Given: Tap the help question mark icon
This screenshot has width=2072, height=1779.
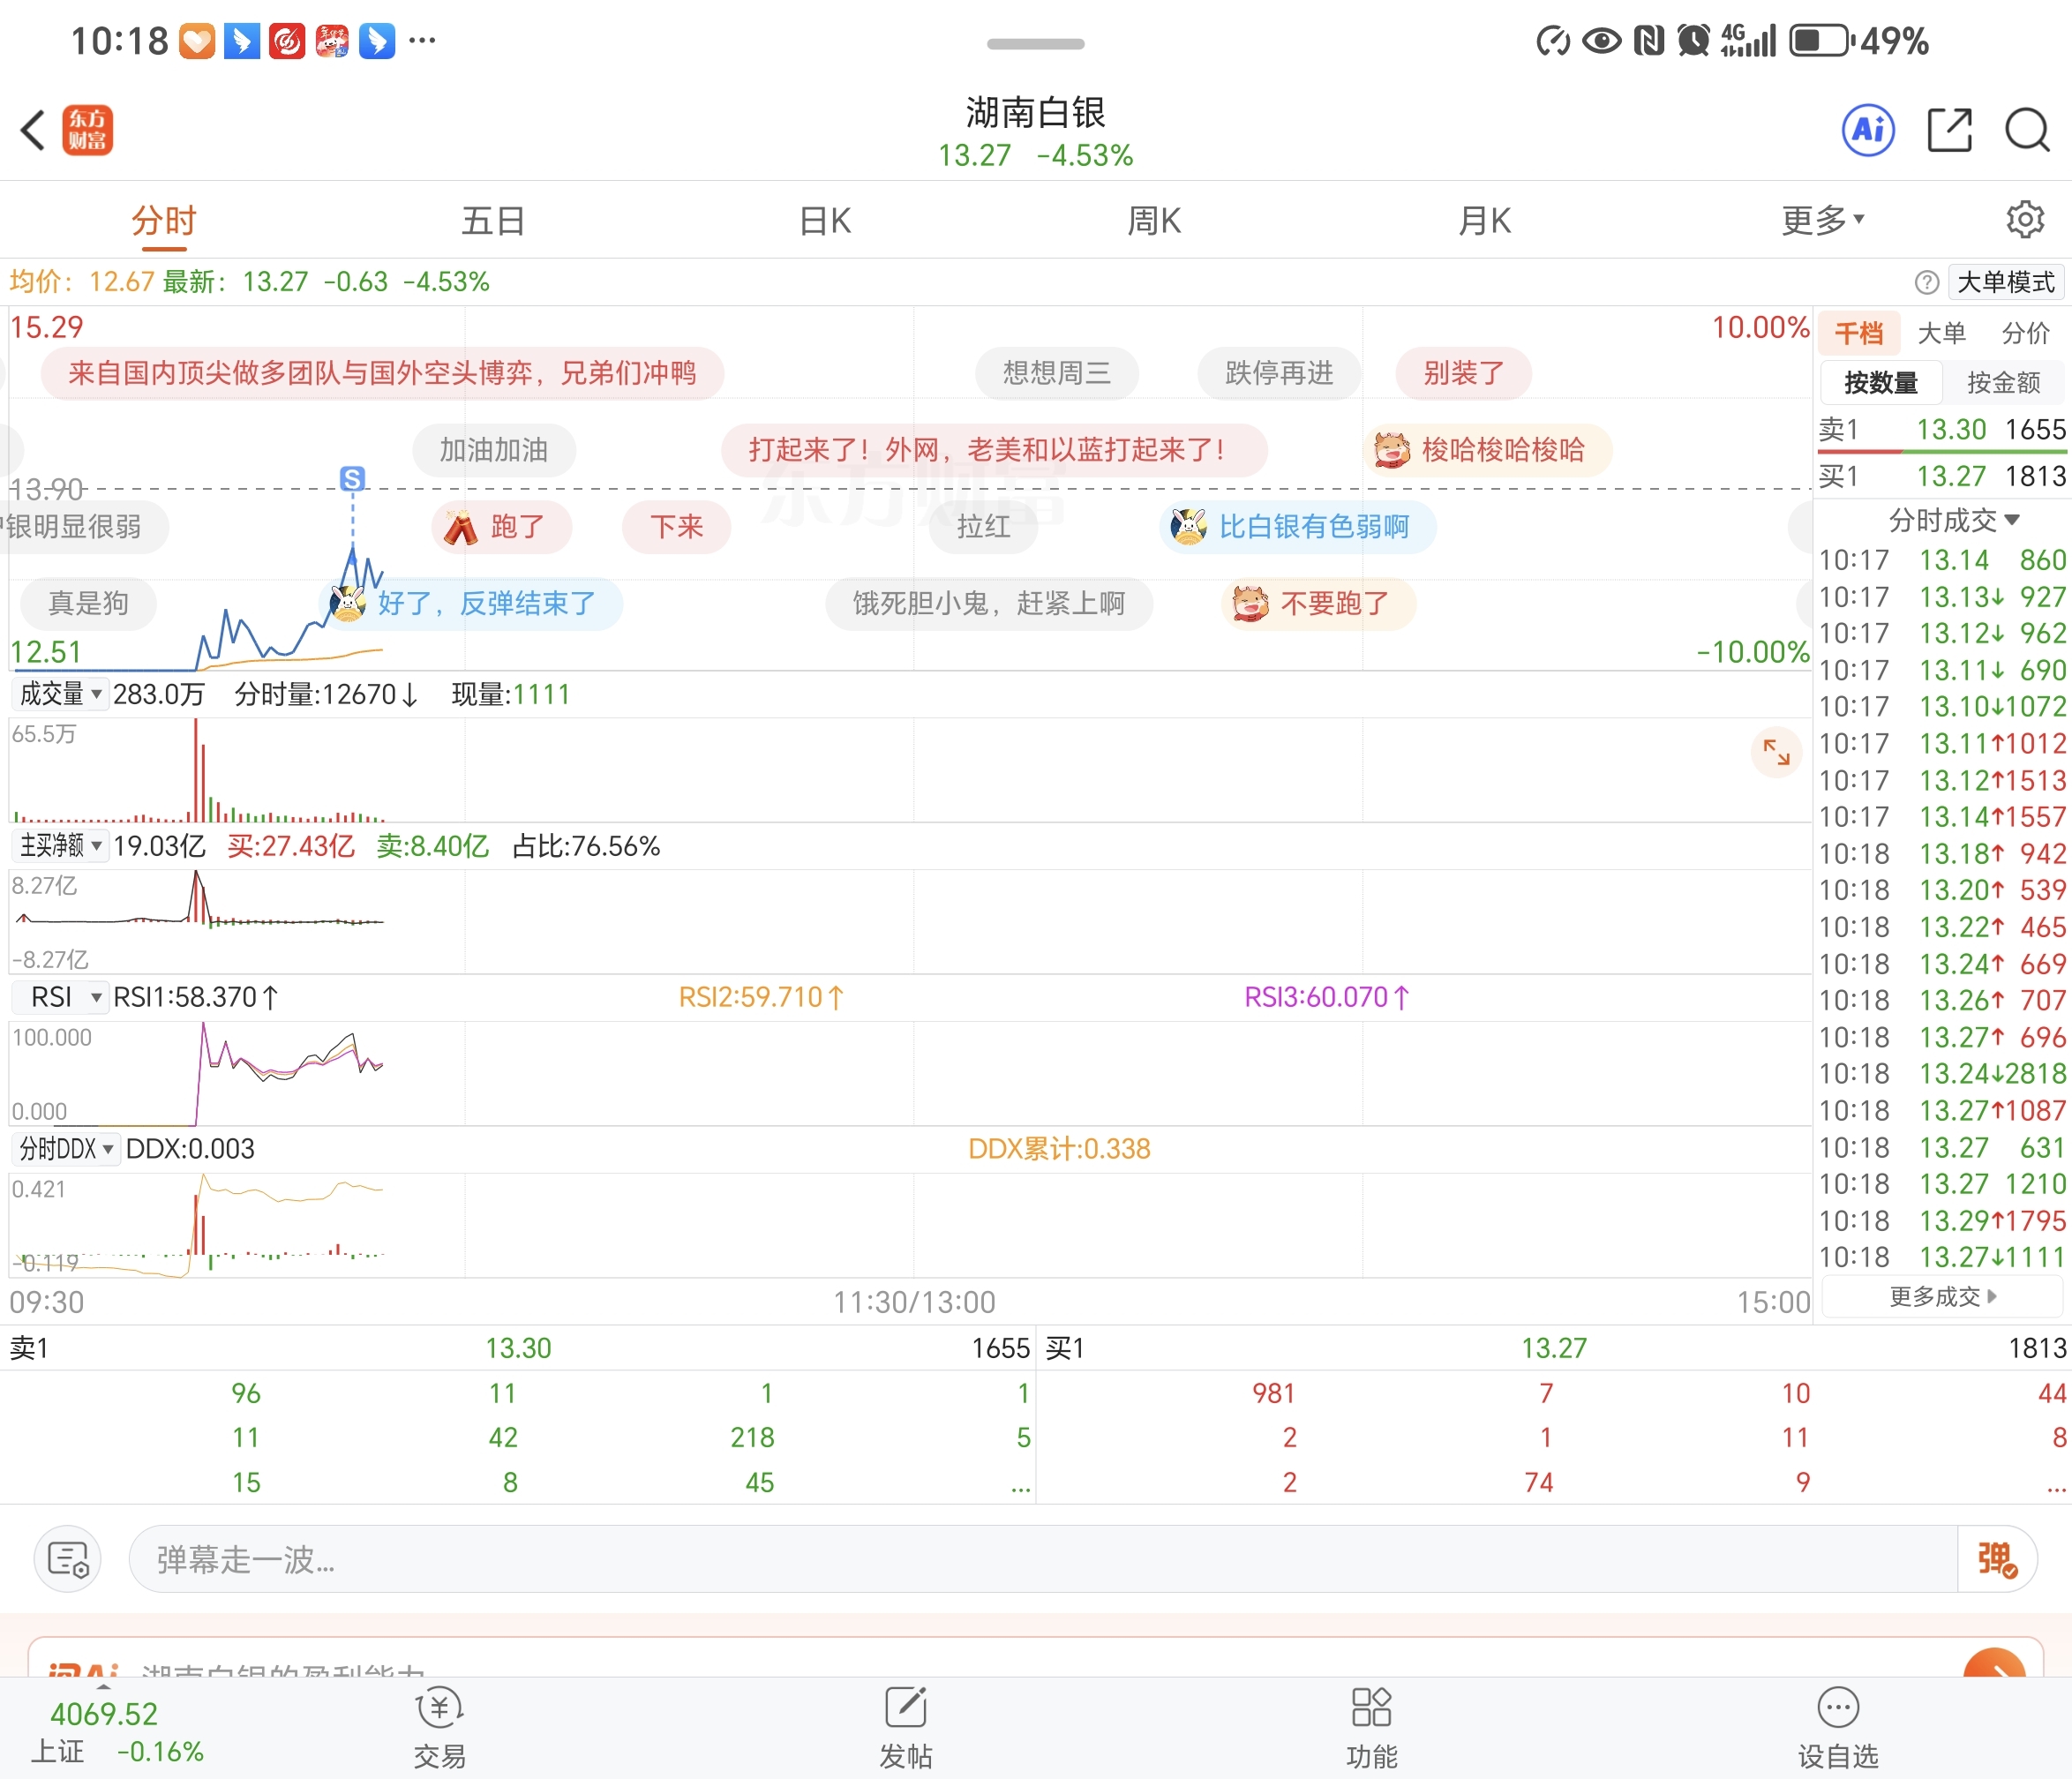Looking at the screenshot, I should 1926,283.
